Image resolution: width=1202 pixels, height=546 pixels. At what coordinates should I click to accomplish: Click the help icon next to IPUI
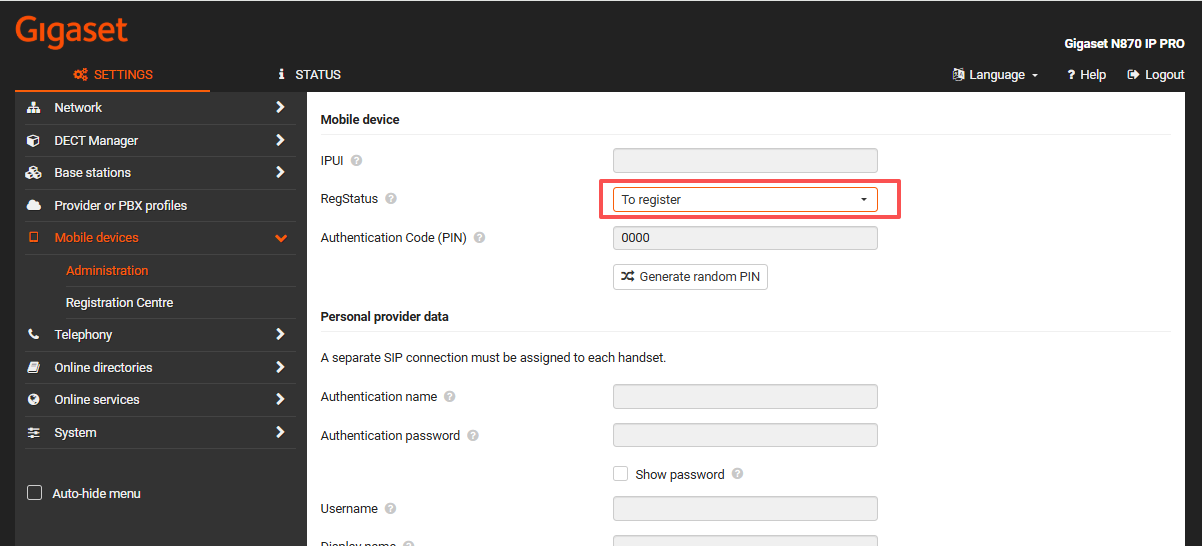point(357,160)
